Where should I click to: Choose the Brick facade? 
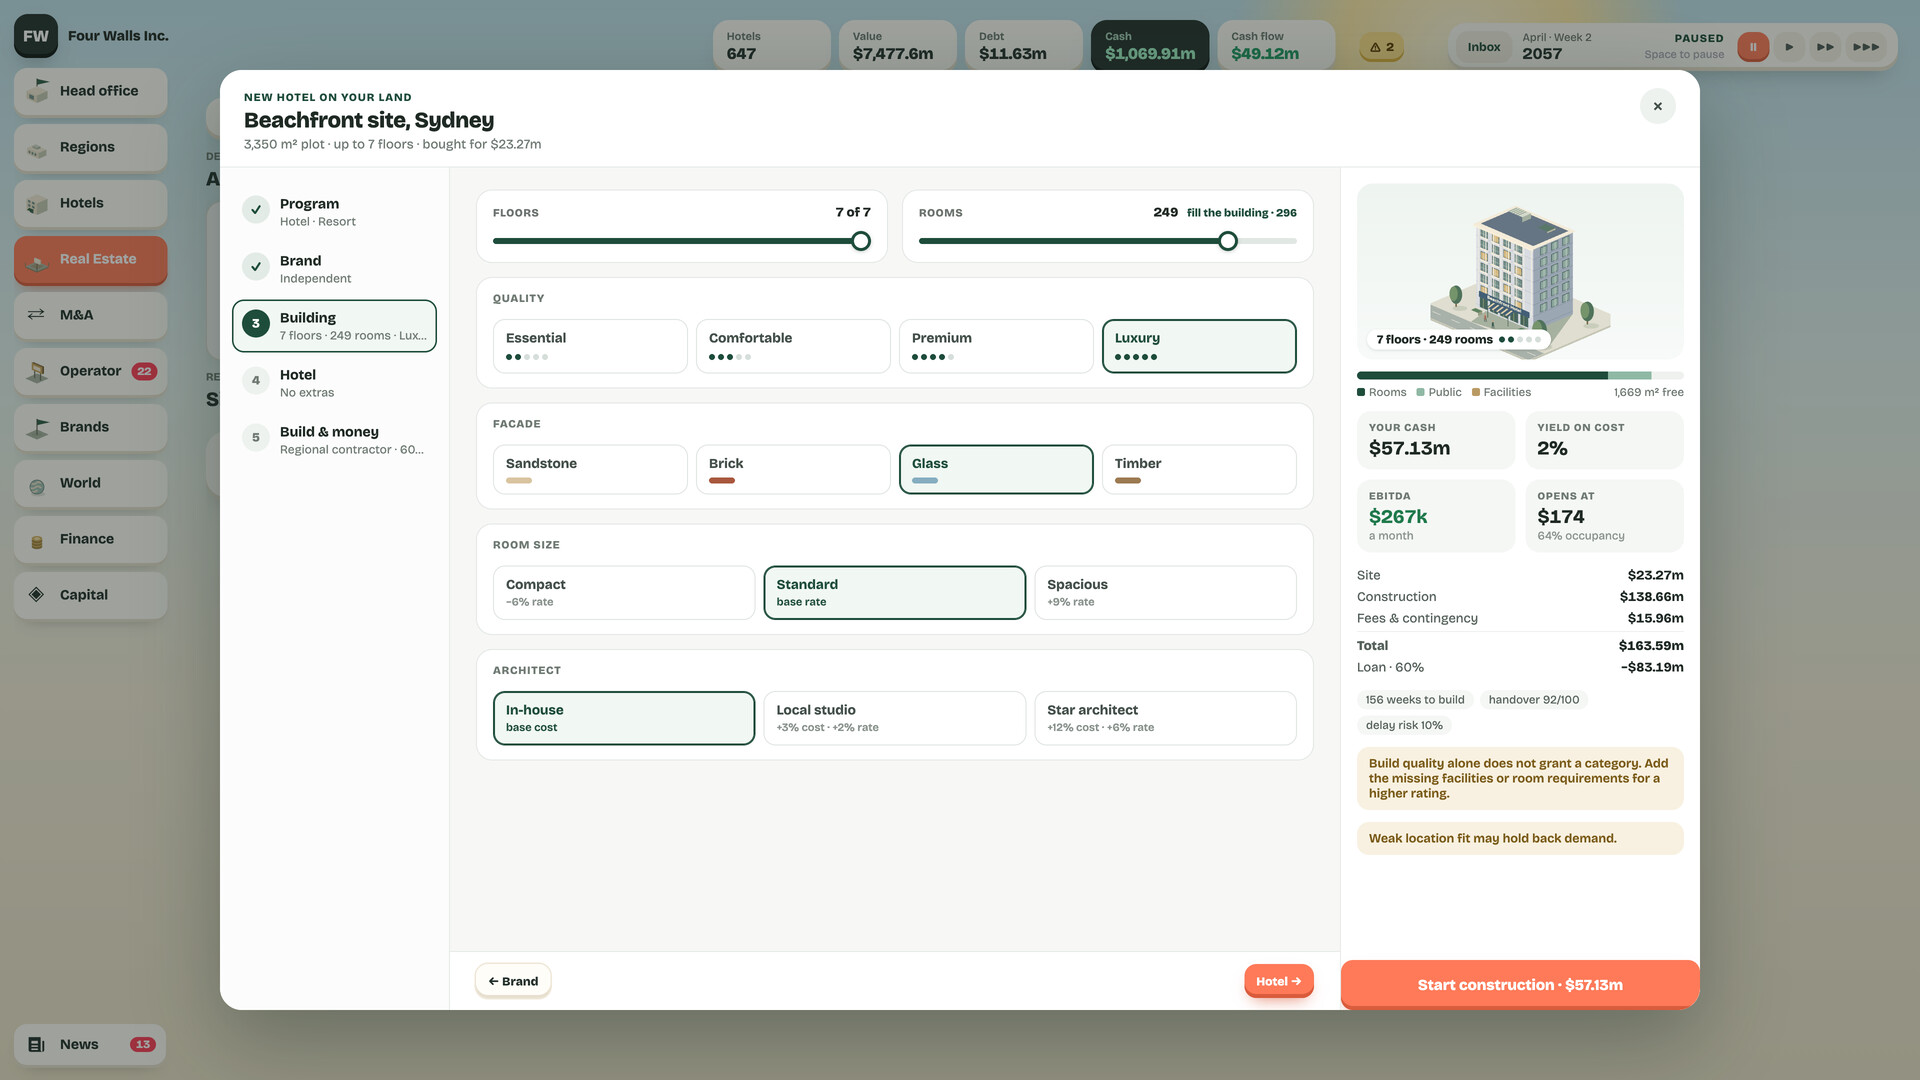pyautogui.click(x=793, y=470)
